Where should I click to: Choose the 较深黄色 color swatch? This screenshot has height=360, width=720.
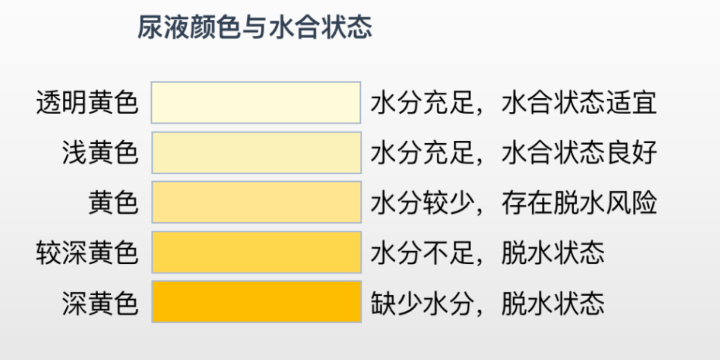pyautogui.click(x=257, y=252)
